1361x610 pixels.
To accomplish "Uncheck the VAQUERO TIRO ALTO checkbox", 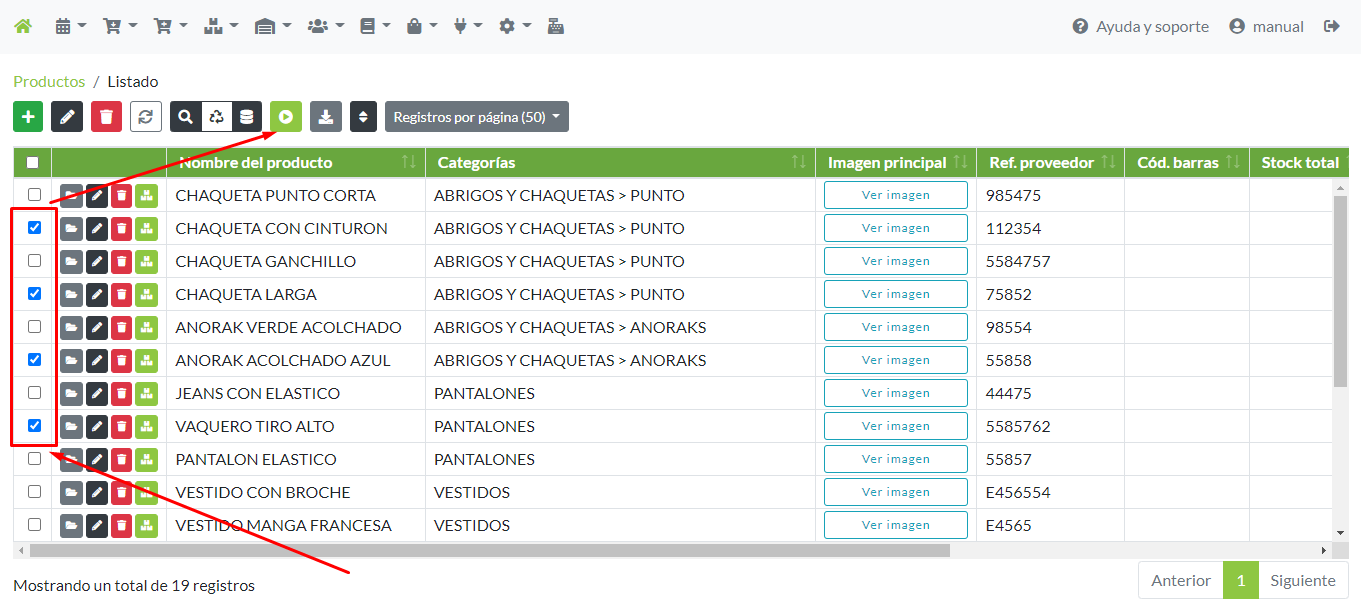I will 34,426.
